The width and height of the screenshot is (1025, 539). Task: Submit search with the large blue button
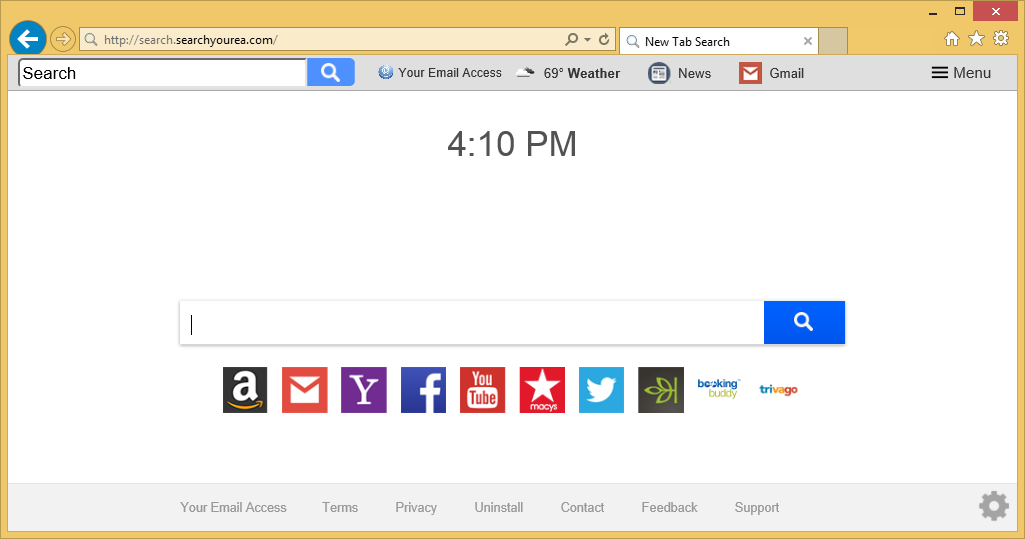(804, 323)
